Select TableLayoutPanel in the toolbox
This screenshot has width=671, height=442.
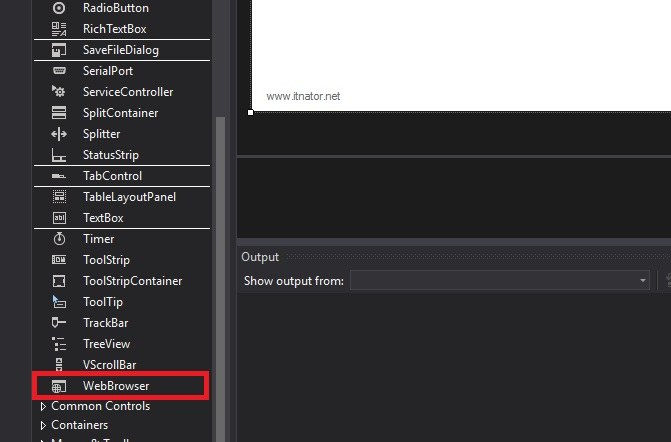point(129,197)
